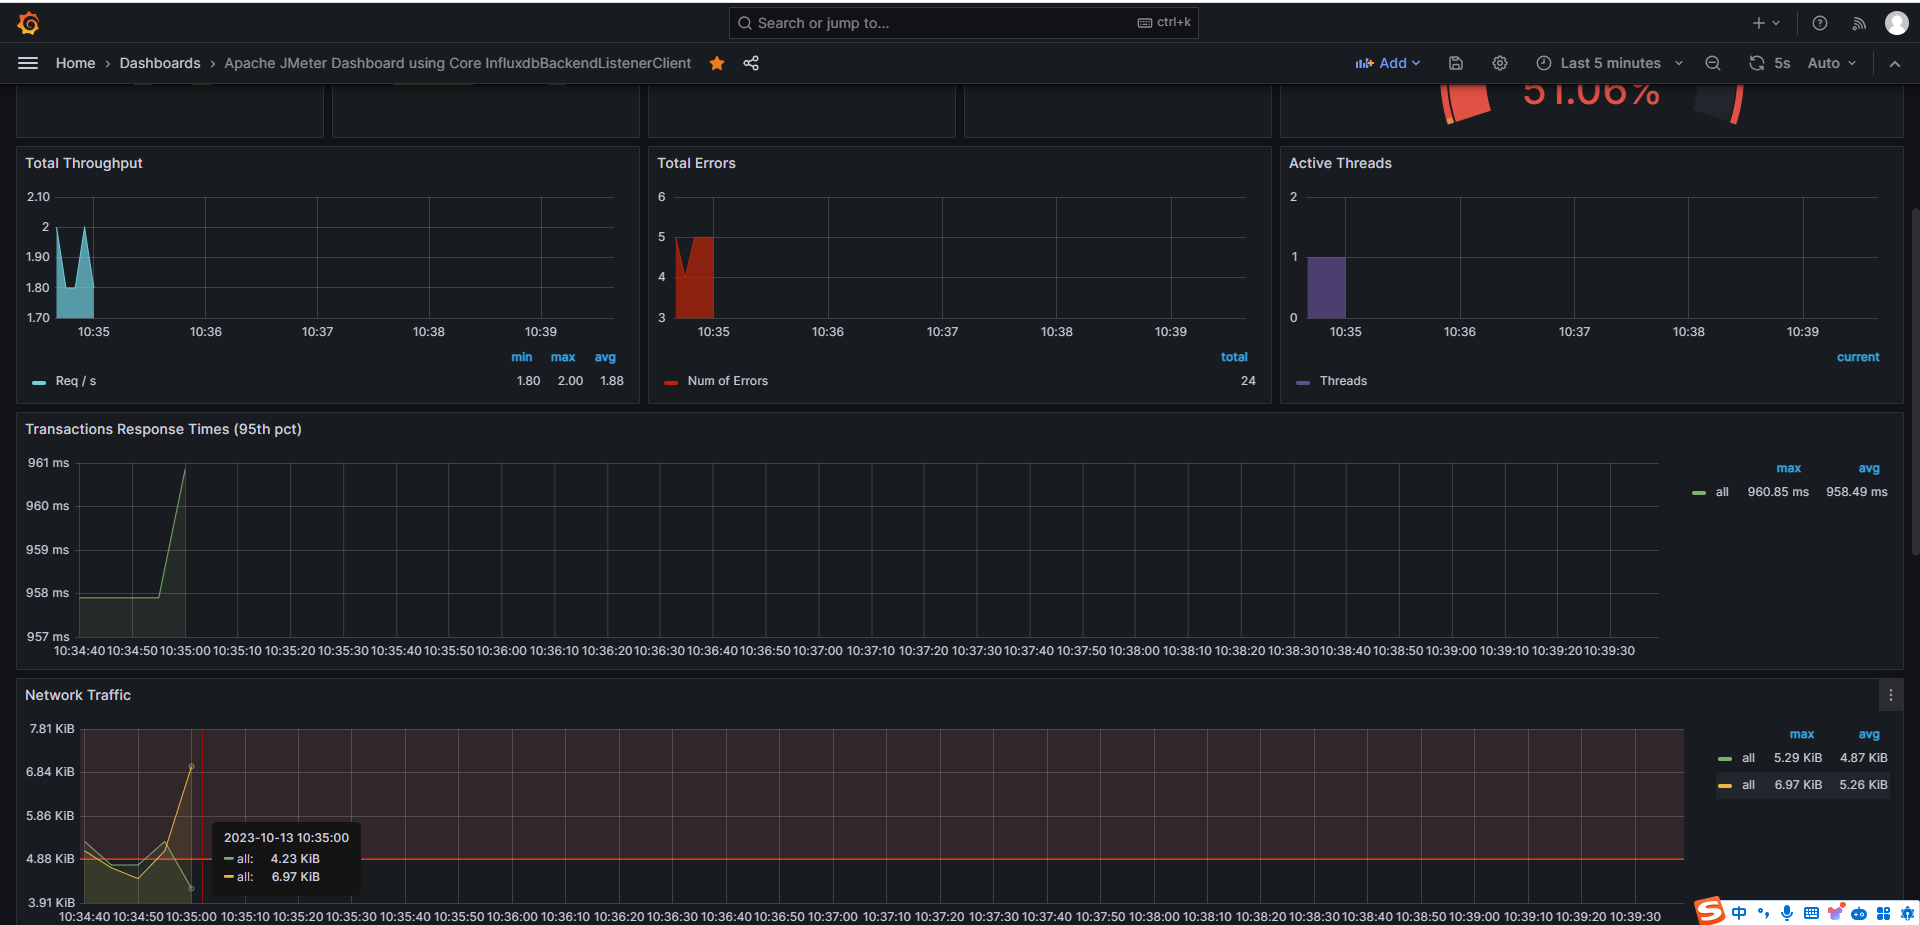Collapse the top toolbar with chevron

click(x=1895, y=63)
